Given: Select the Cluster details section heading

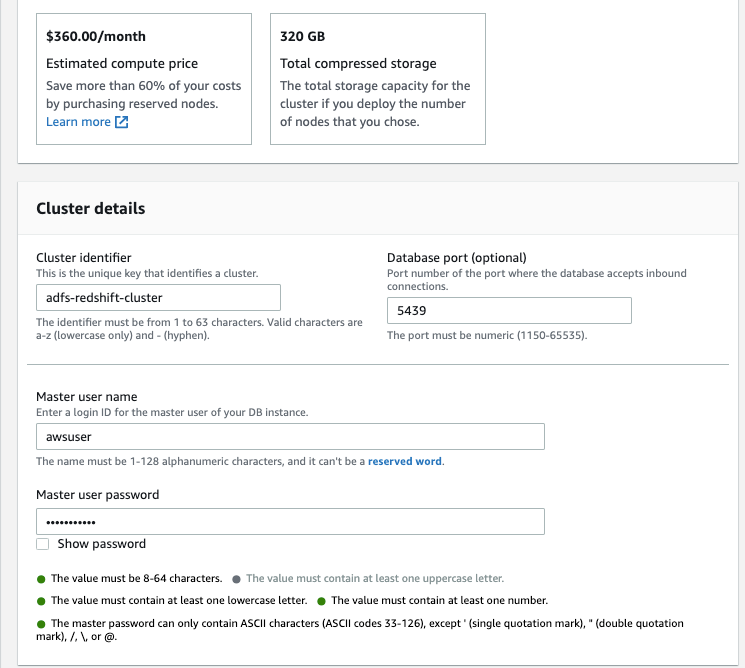Looking at the screenshot, I should pyautogui.click(x=91, y=209).
